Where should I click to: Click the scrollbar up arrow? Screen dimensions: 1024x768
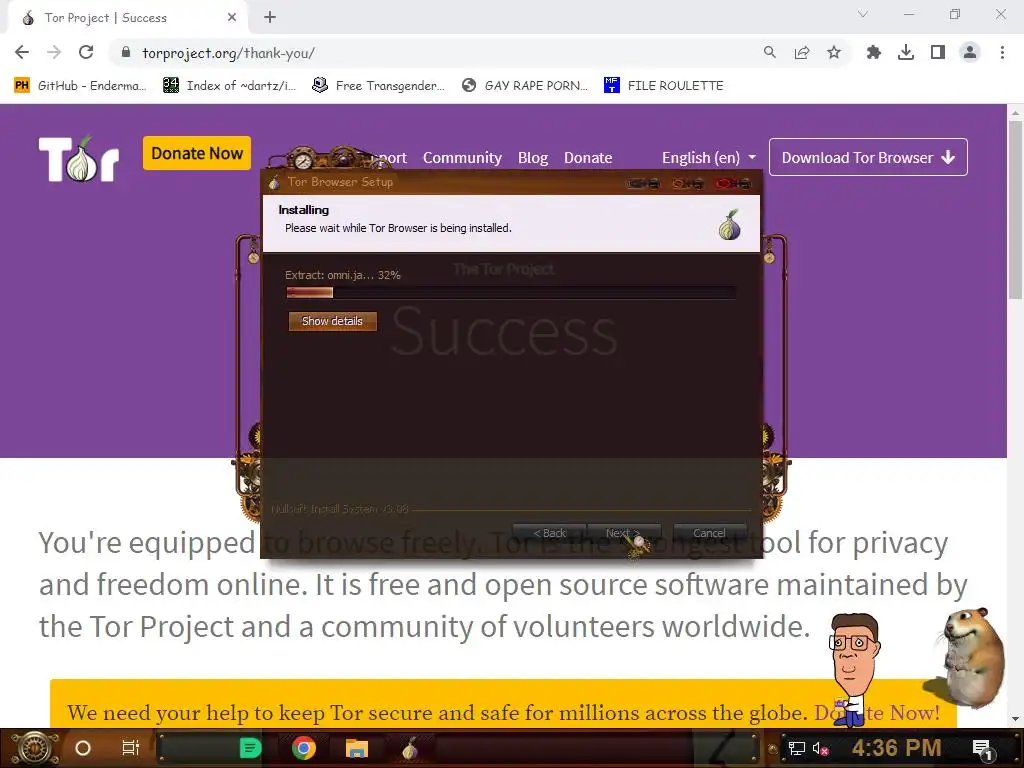[1015, 112]
